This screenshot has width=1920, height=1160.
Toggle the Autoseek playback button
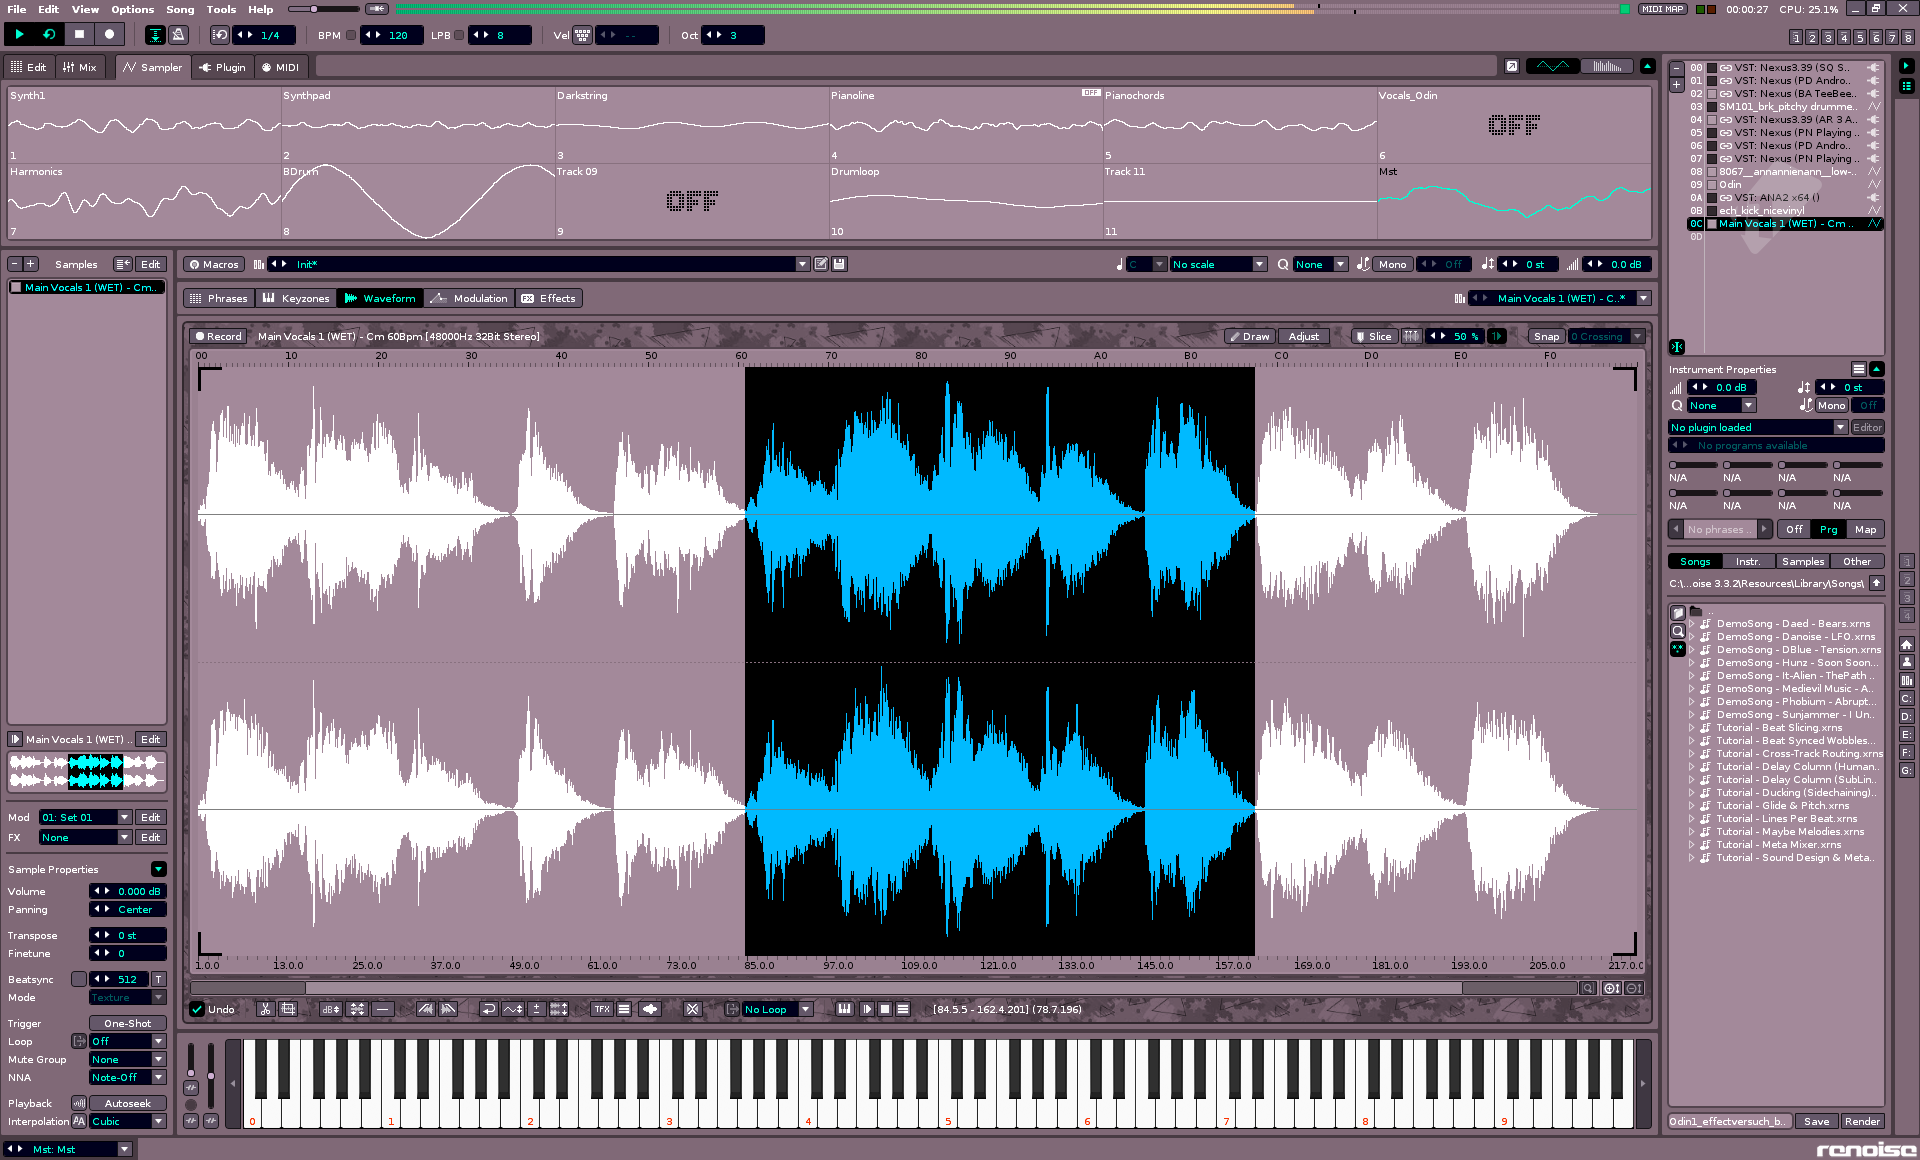pyautogui.click(x=128, y=1103)
